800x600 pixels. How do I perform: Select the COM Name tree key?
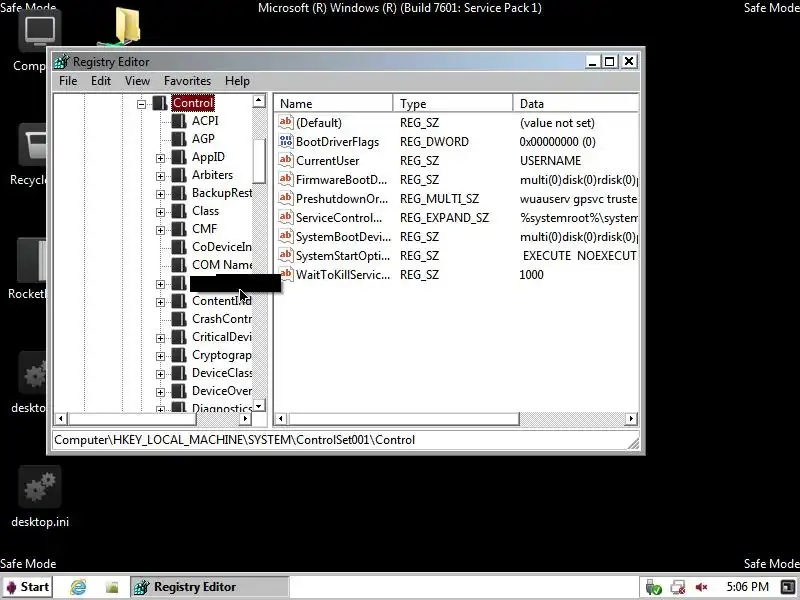point(221,265)
